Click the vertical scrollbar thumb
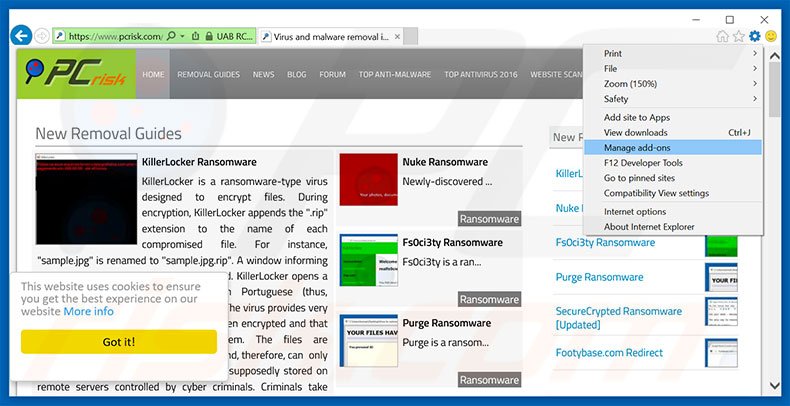Screen dimensions: 790x406 point(775,91)
